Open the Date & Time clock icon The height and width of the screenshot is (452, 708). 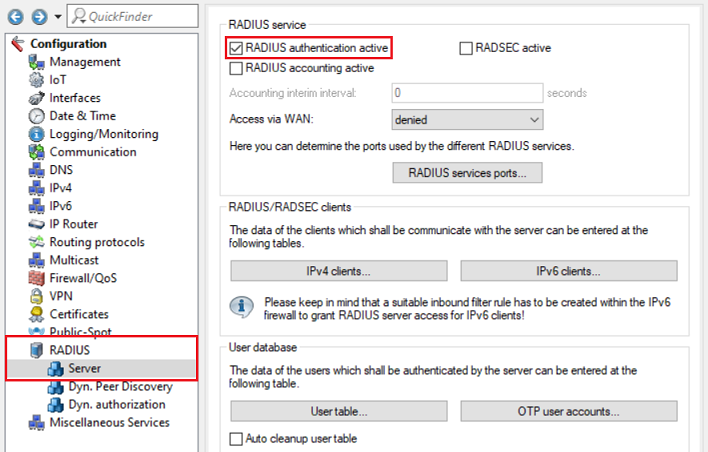tap(37, 116)
